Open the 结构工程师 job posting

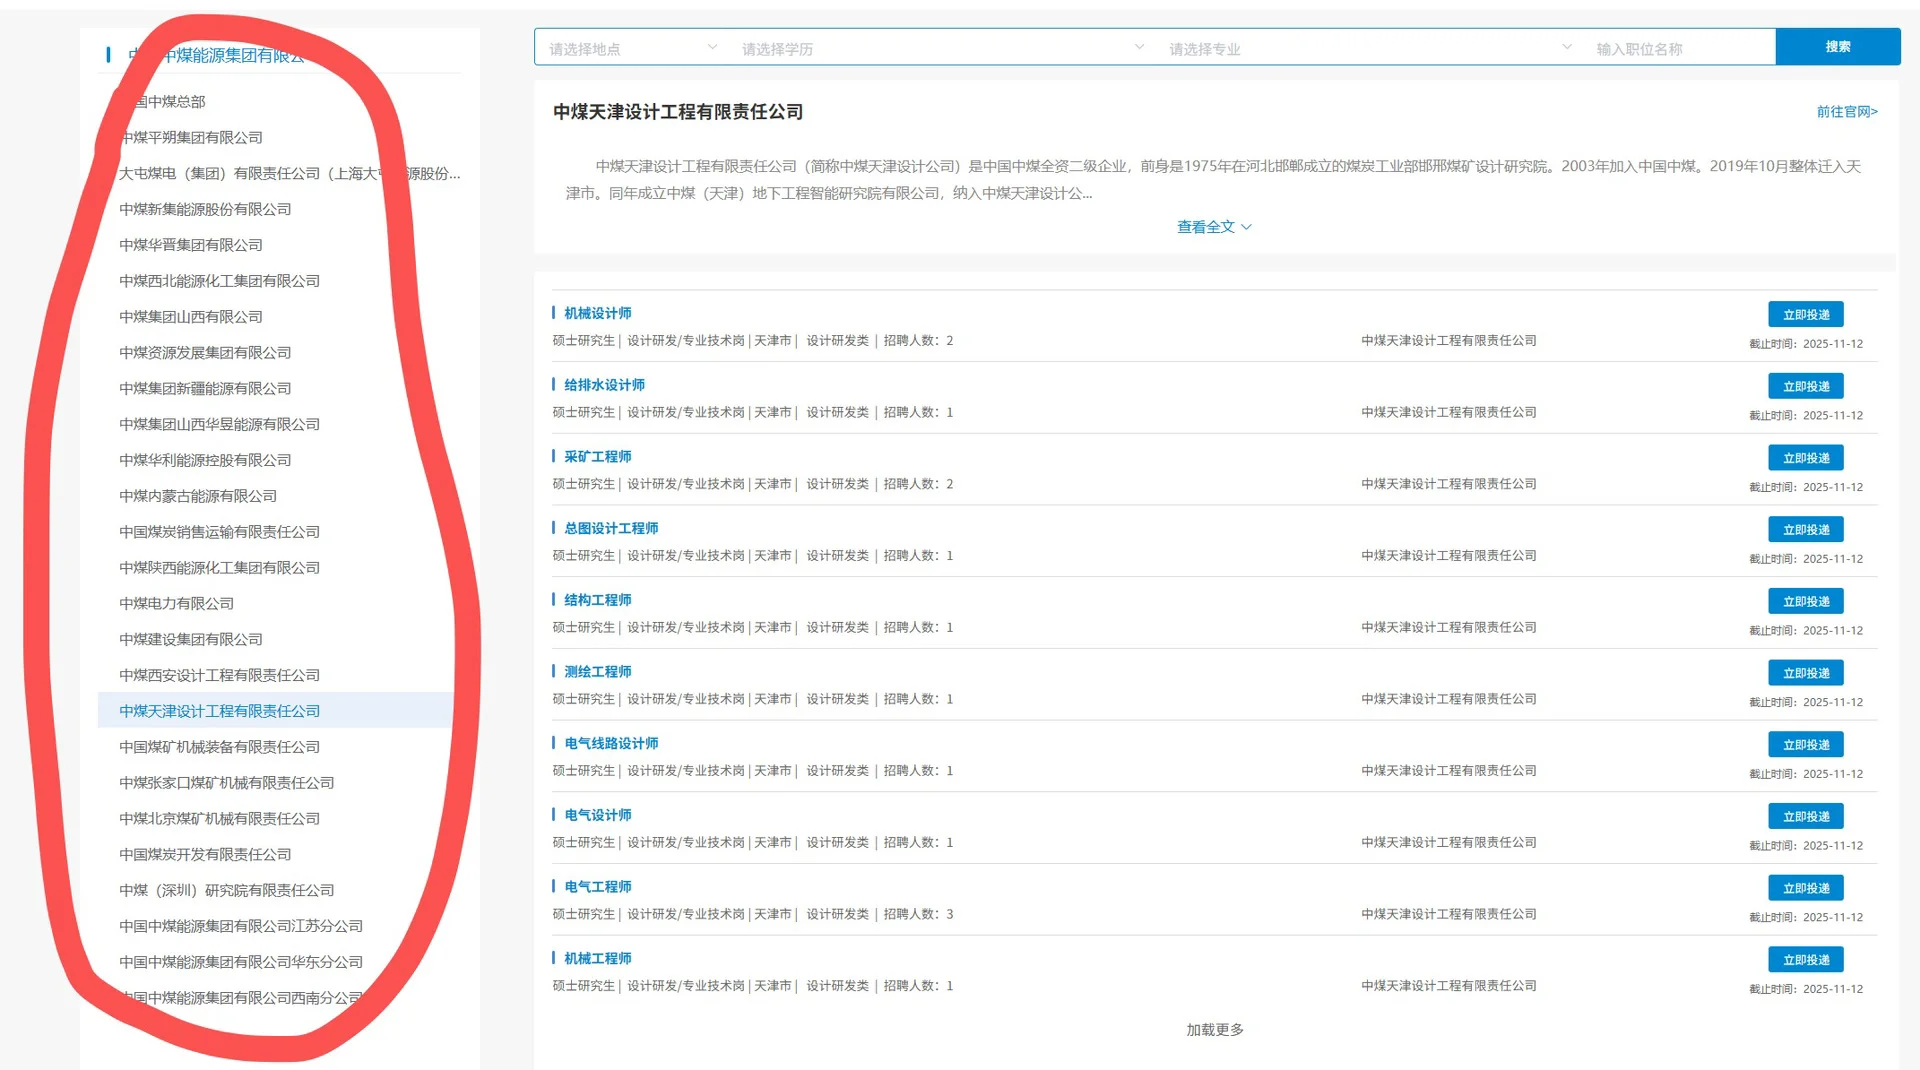point(596,600)
